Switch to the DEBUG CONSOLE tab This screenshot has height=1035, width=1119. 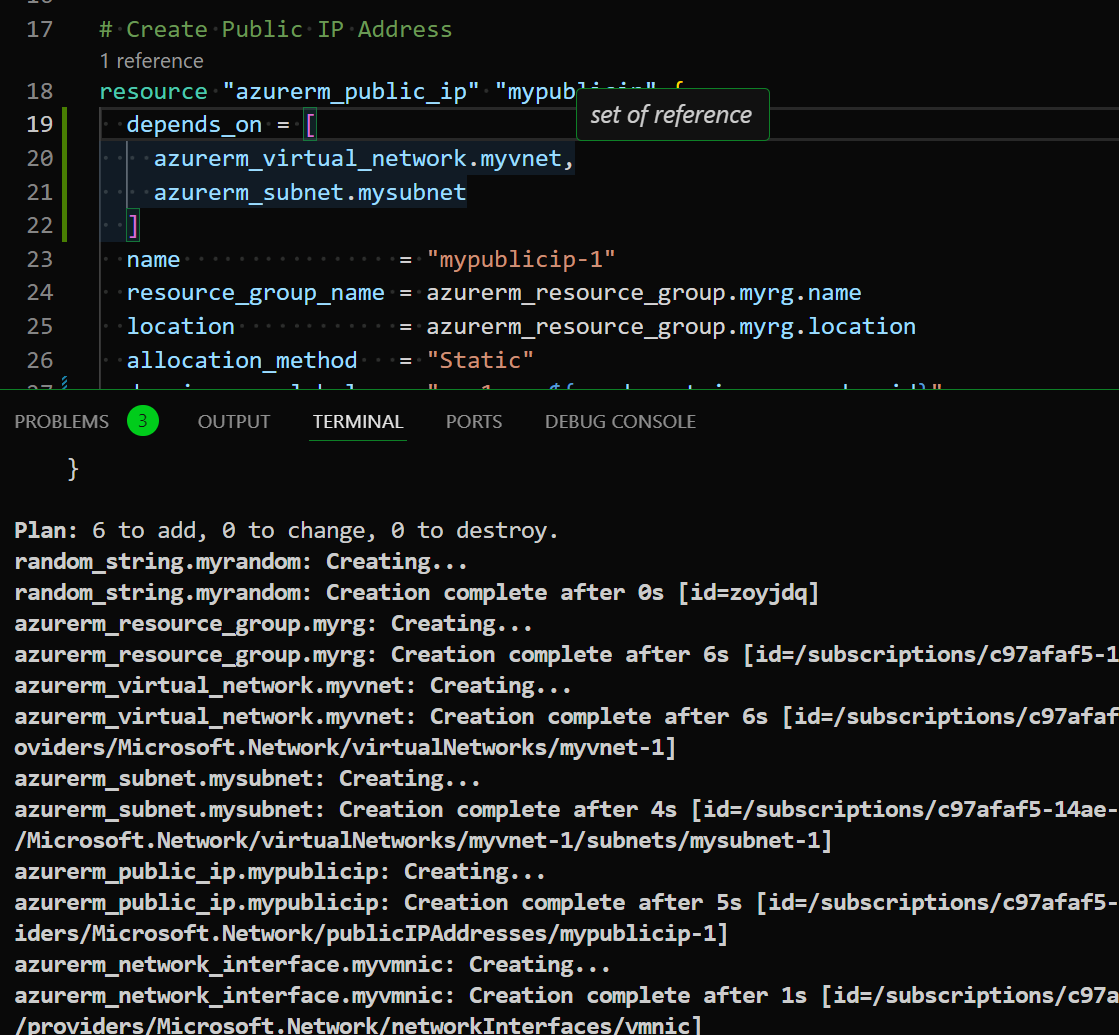pyautogui.click(x=620, y=422)
